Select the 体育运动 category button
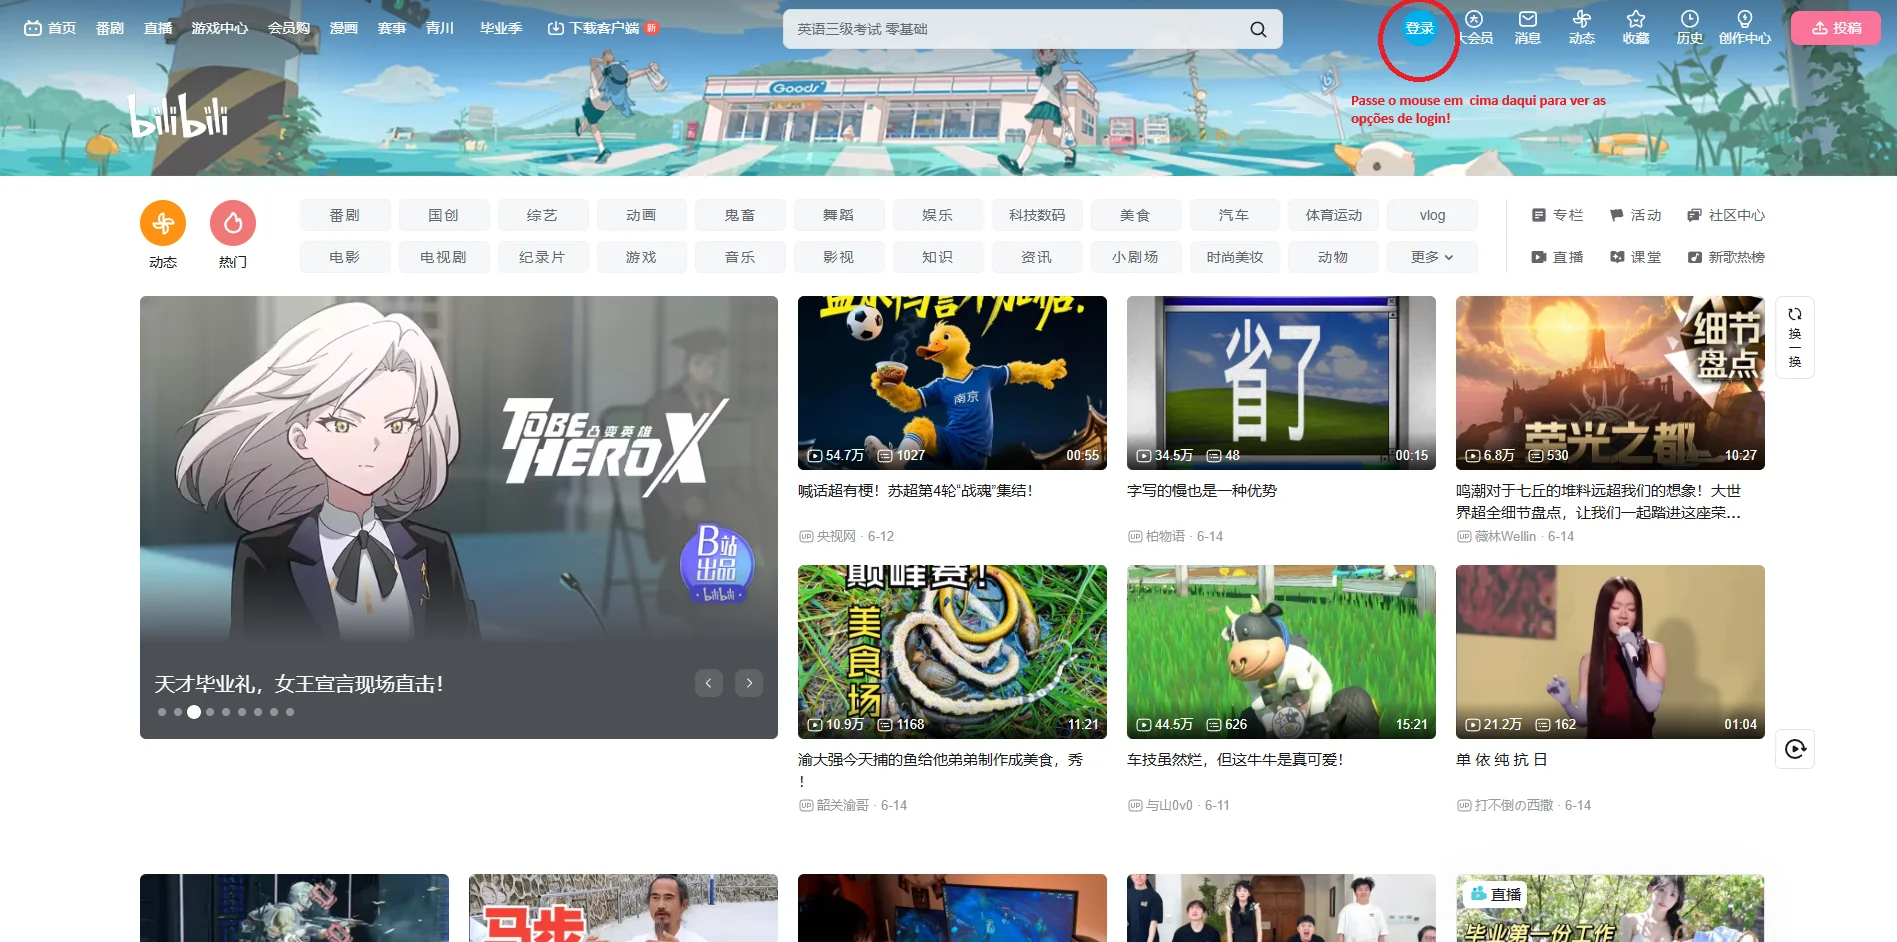 (x=1334, y=215)
